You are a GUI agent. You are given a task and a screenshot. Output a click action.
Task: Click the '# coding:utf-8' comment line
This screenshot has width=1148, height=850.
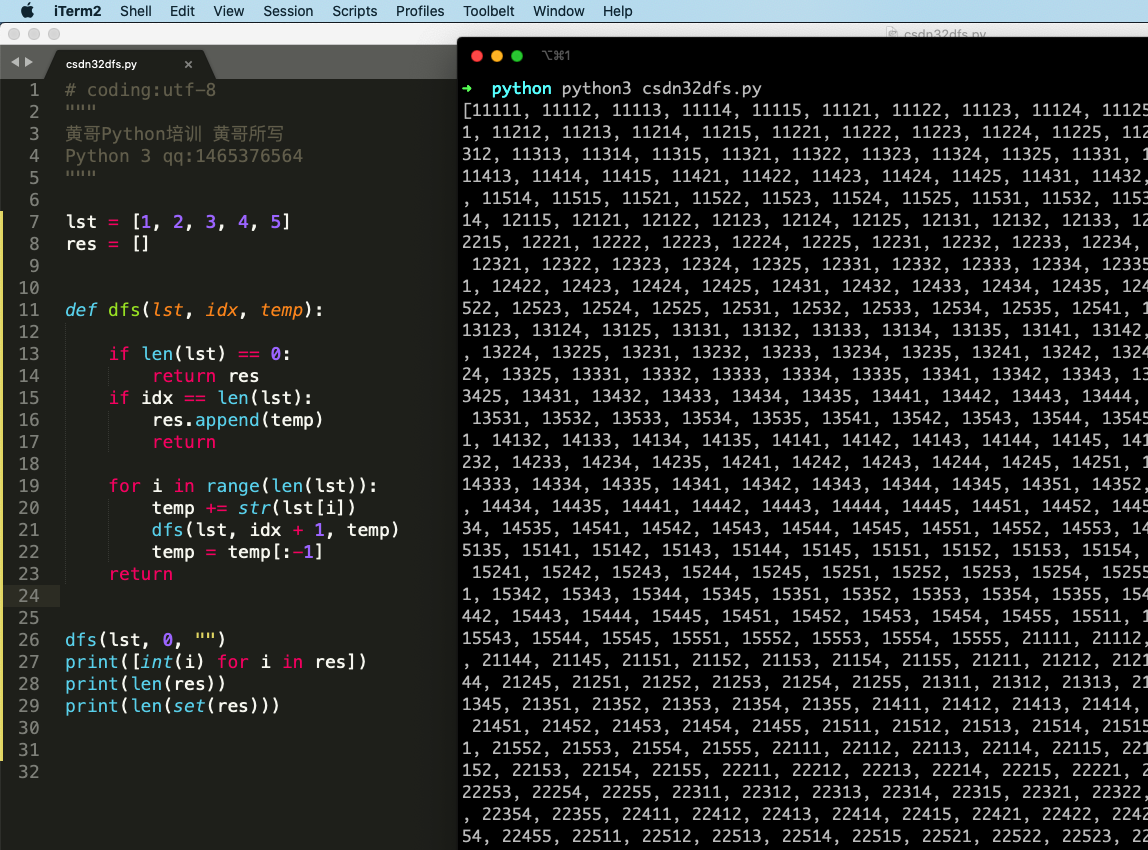[x=141, y=90]
